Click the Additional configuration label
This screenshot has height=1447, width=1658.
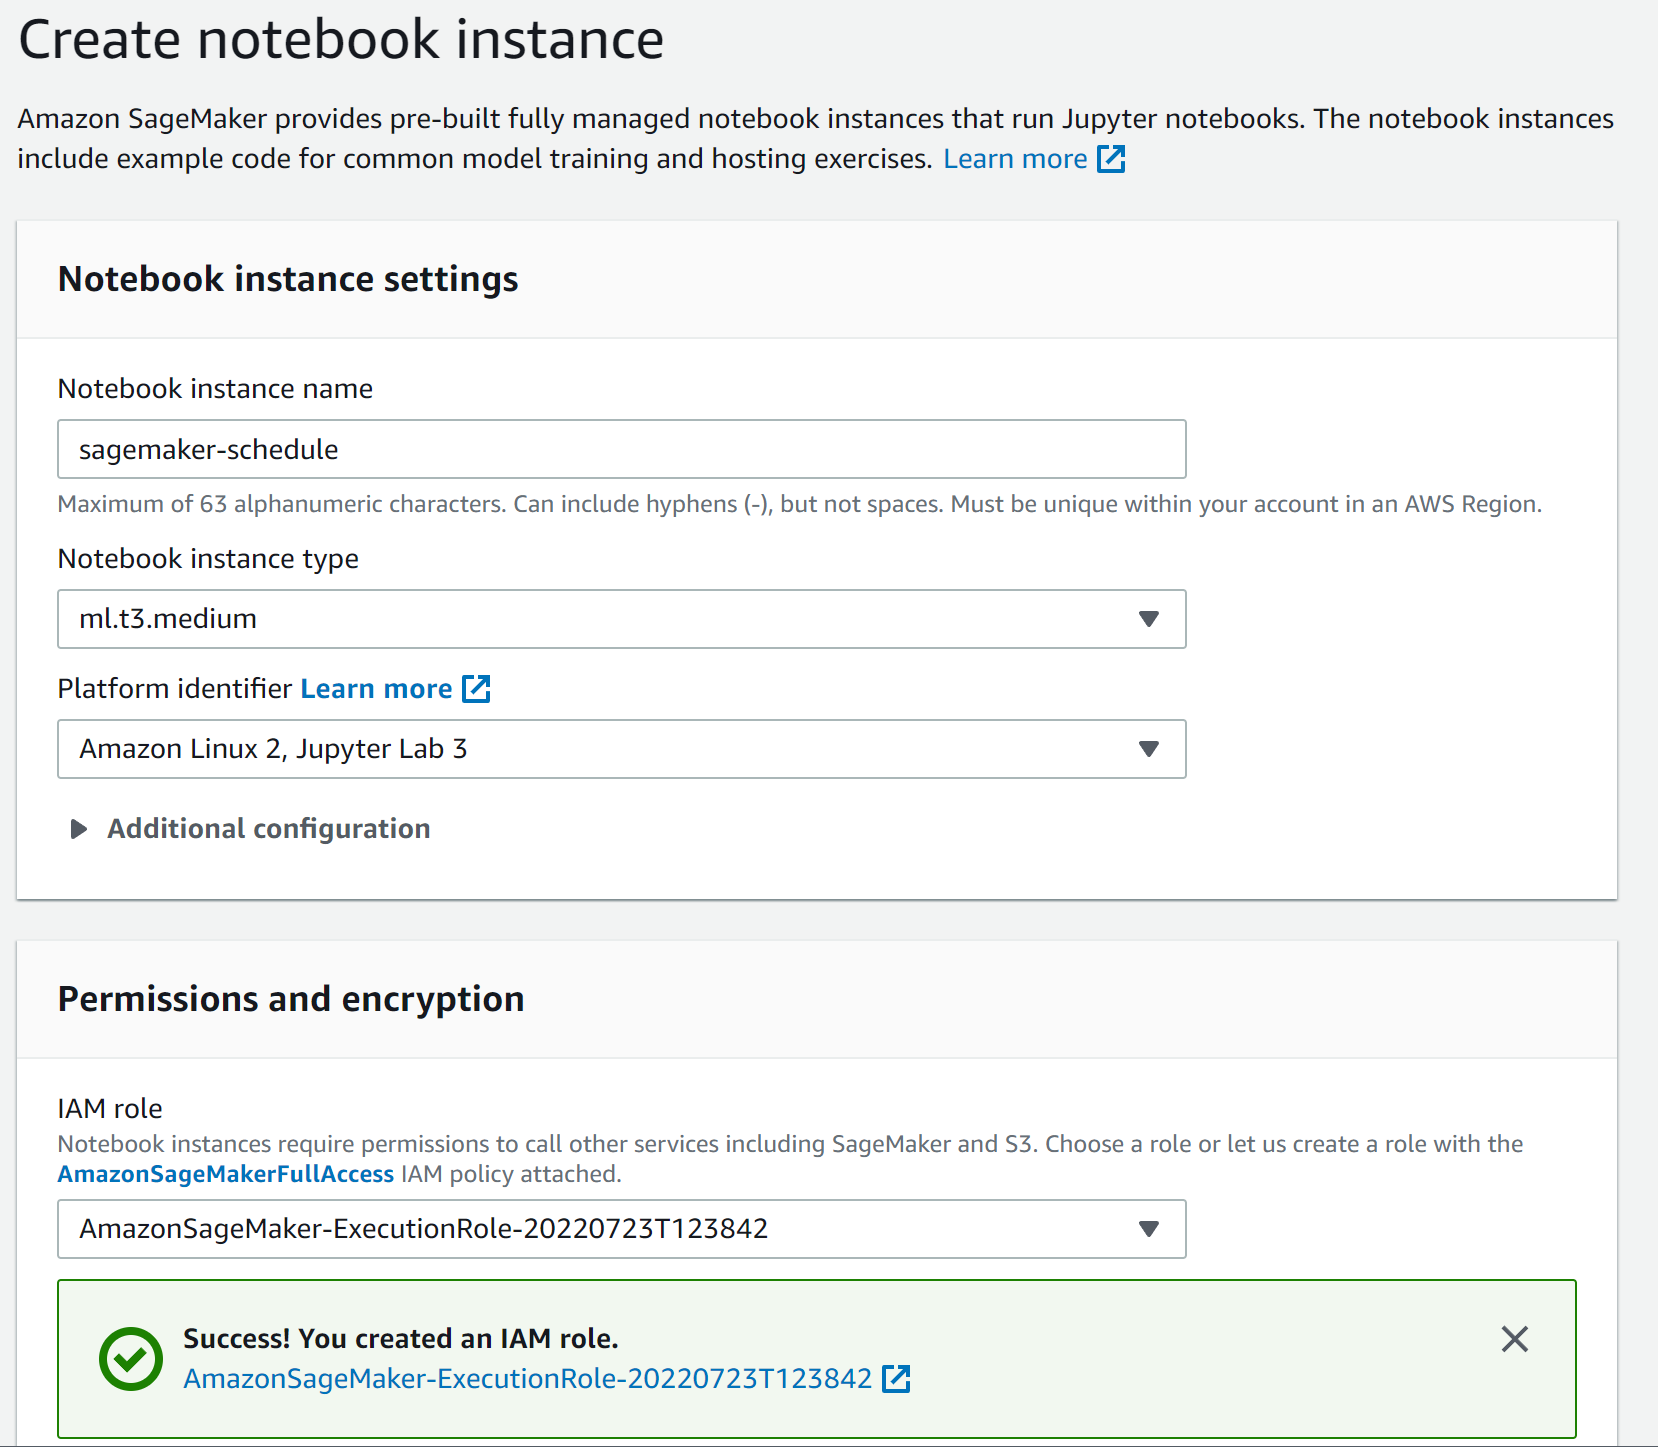269,829
